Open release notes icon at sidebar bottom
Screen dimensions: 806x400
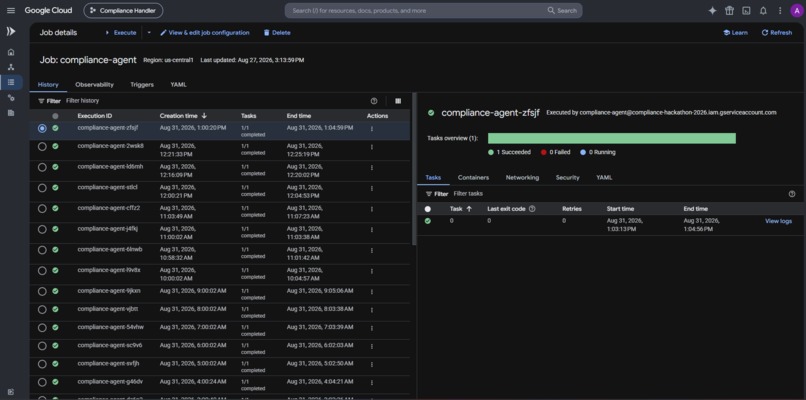(x=11, y=392)
